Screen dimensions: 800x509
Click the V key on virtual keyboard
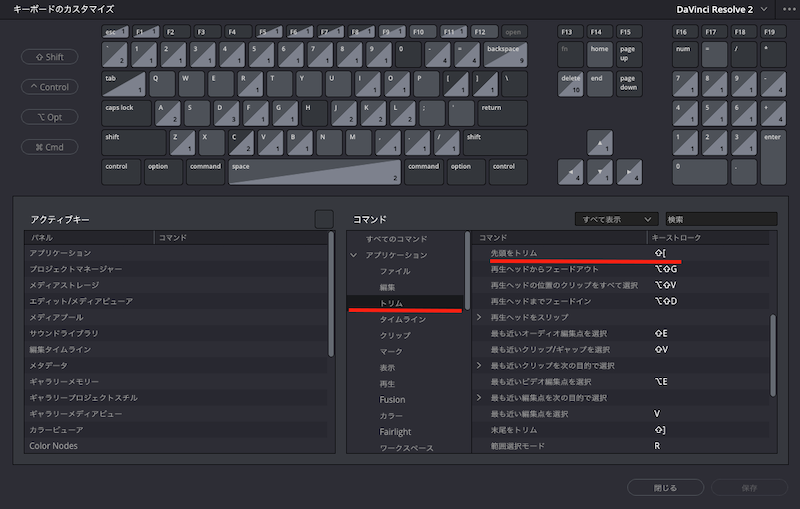pos(270,143)
